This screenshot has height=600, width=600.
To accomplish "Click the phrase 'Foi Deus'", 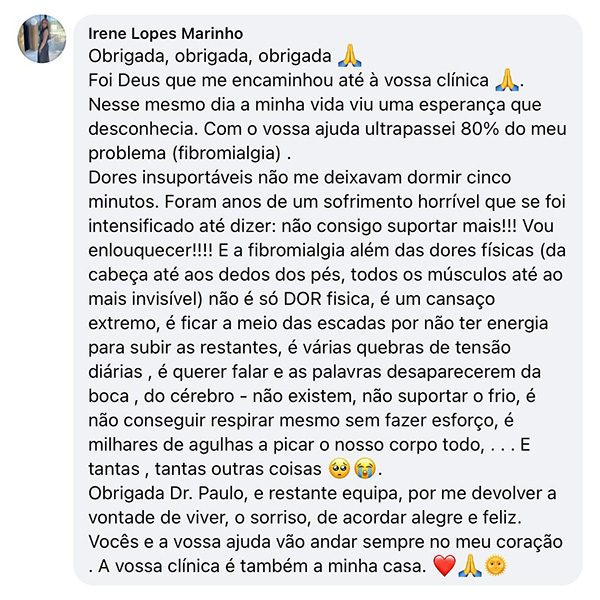I will pyautogui.click(x=122, y=79).
